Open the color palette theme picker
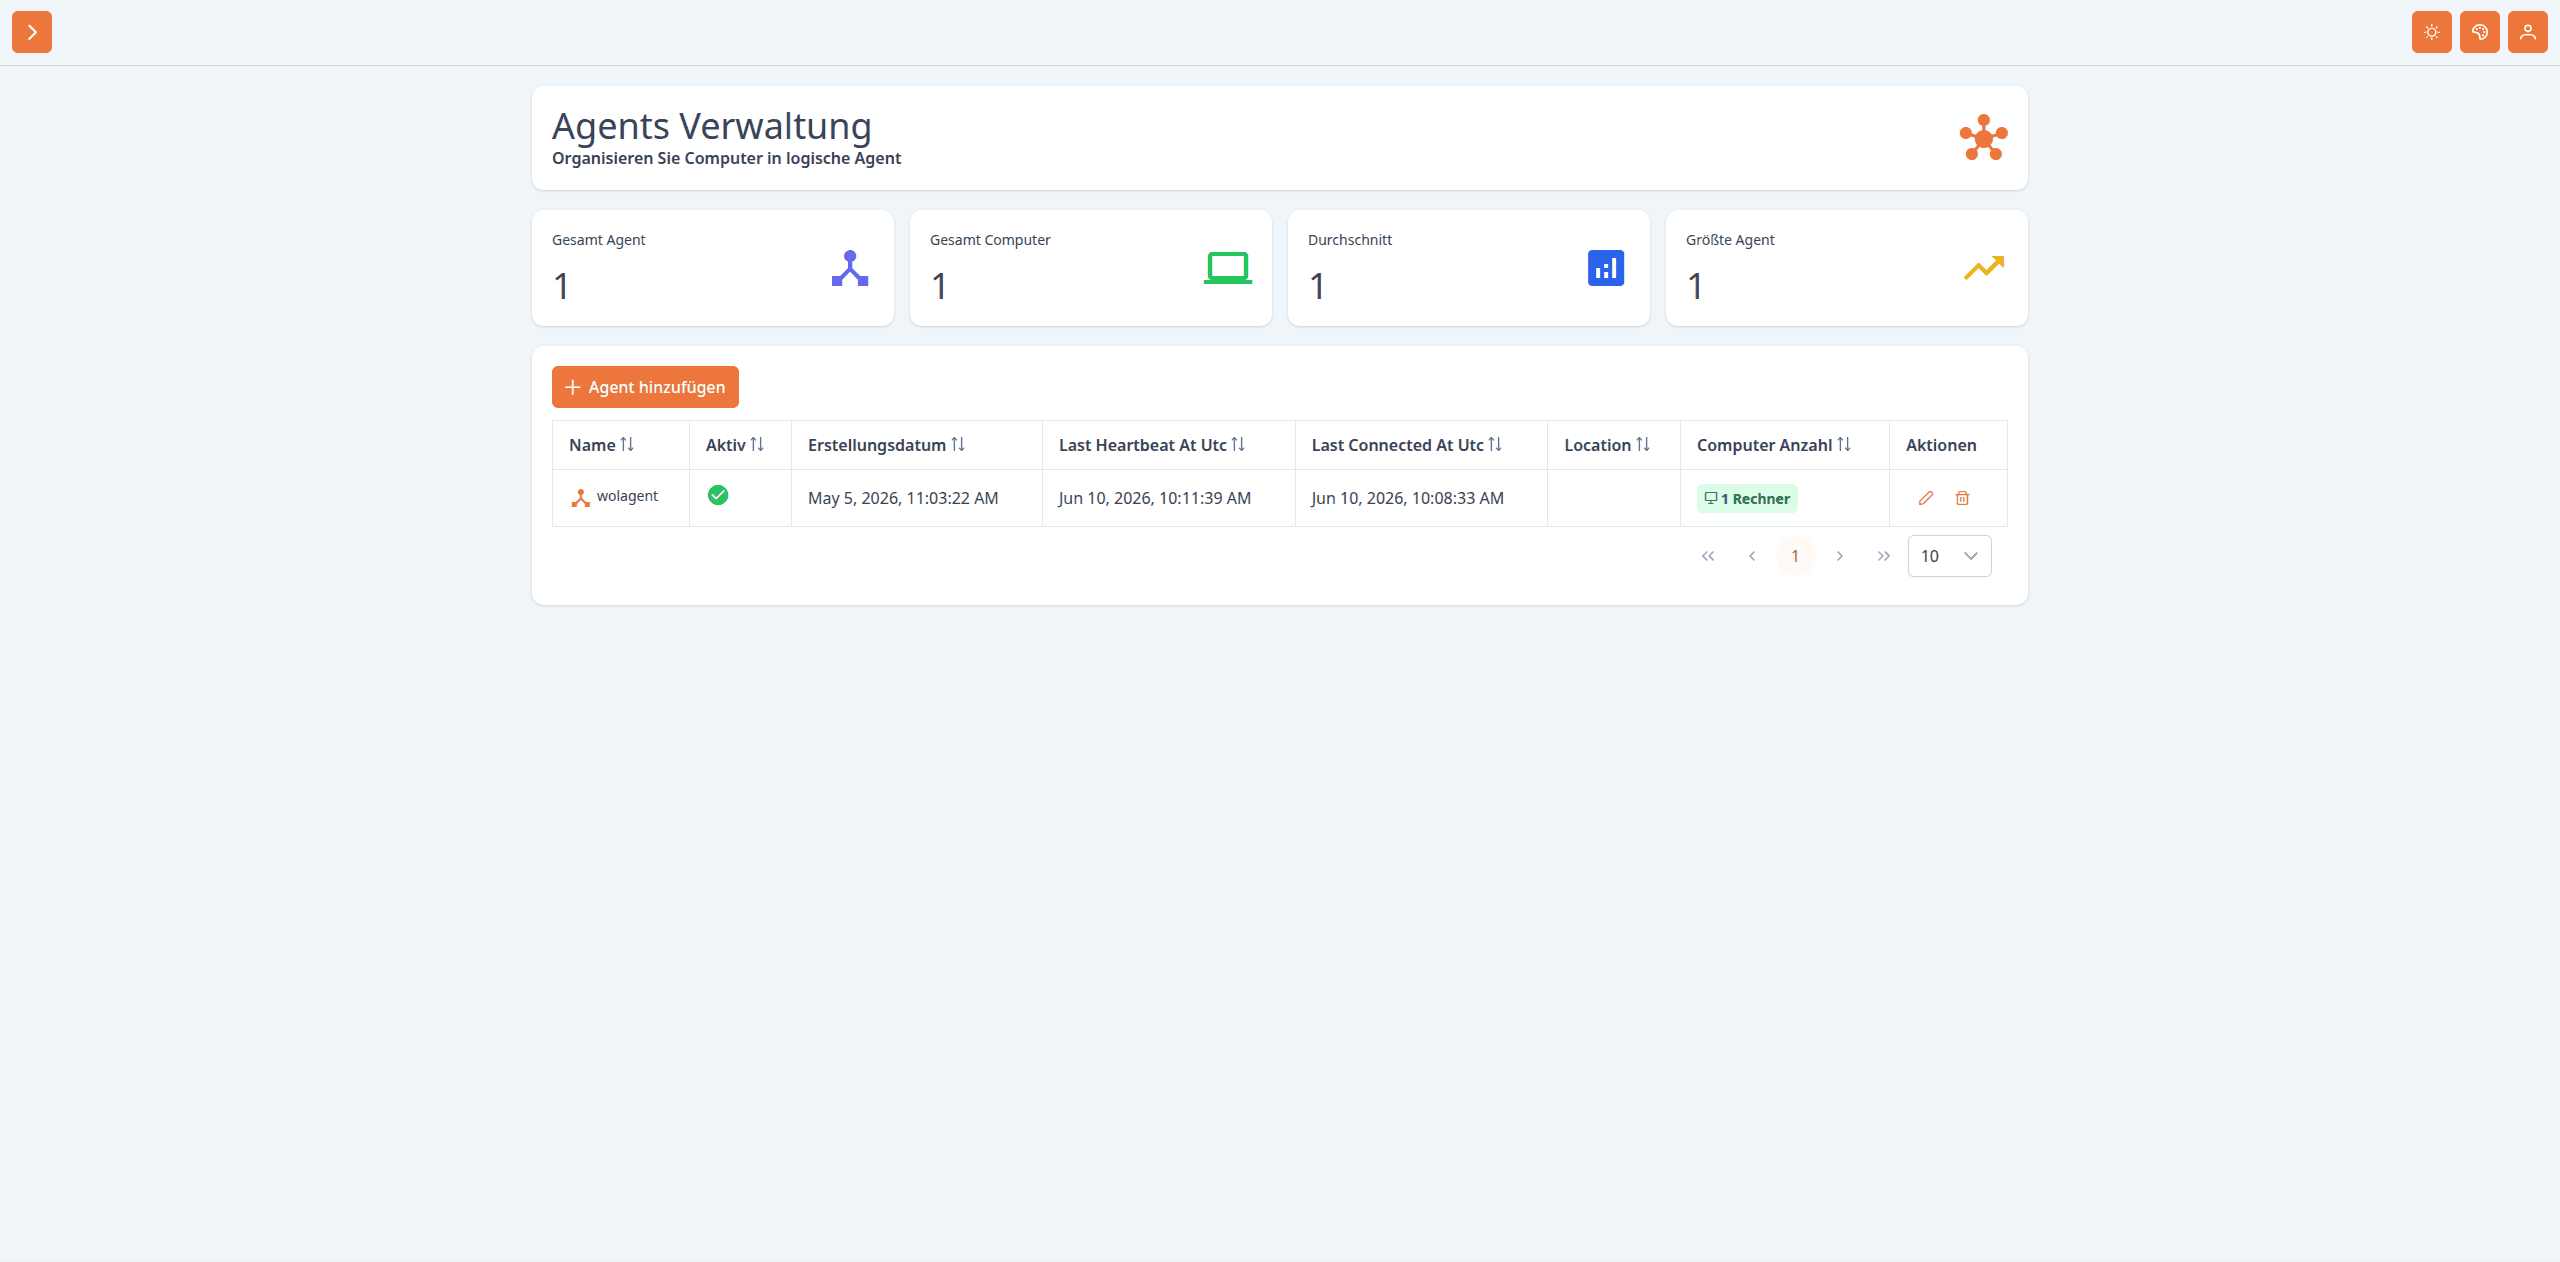2560x1262 pixels. pyautogui.click(x=2479, y=32)
